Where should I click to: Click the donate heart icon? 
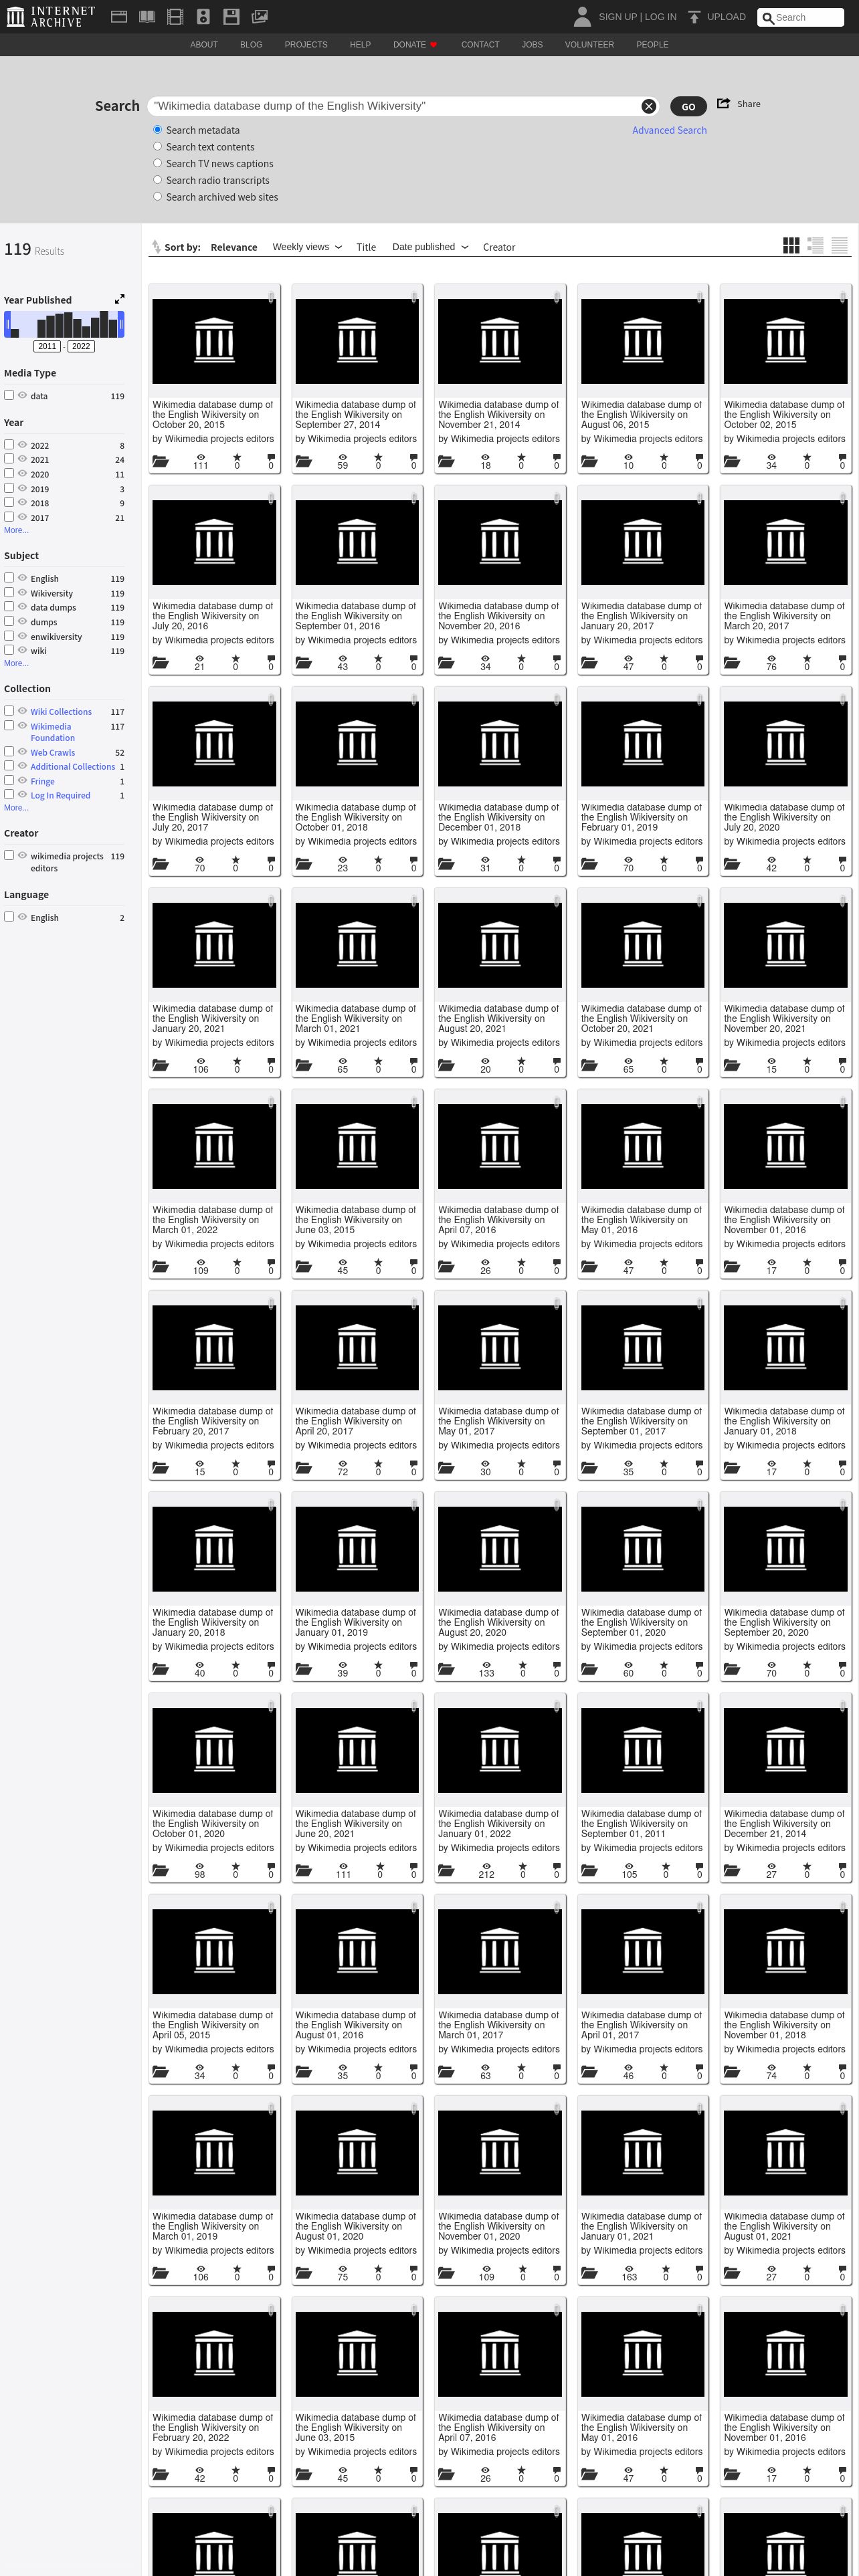coord(433,45)
